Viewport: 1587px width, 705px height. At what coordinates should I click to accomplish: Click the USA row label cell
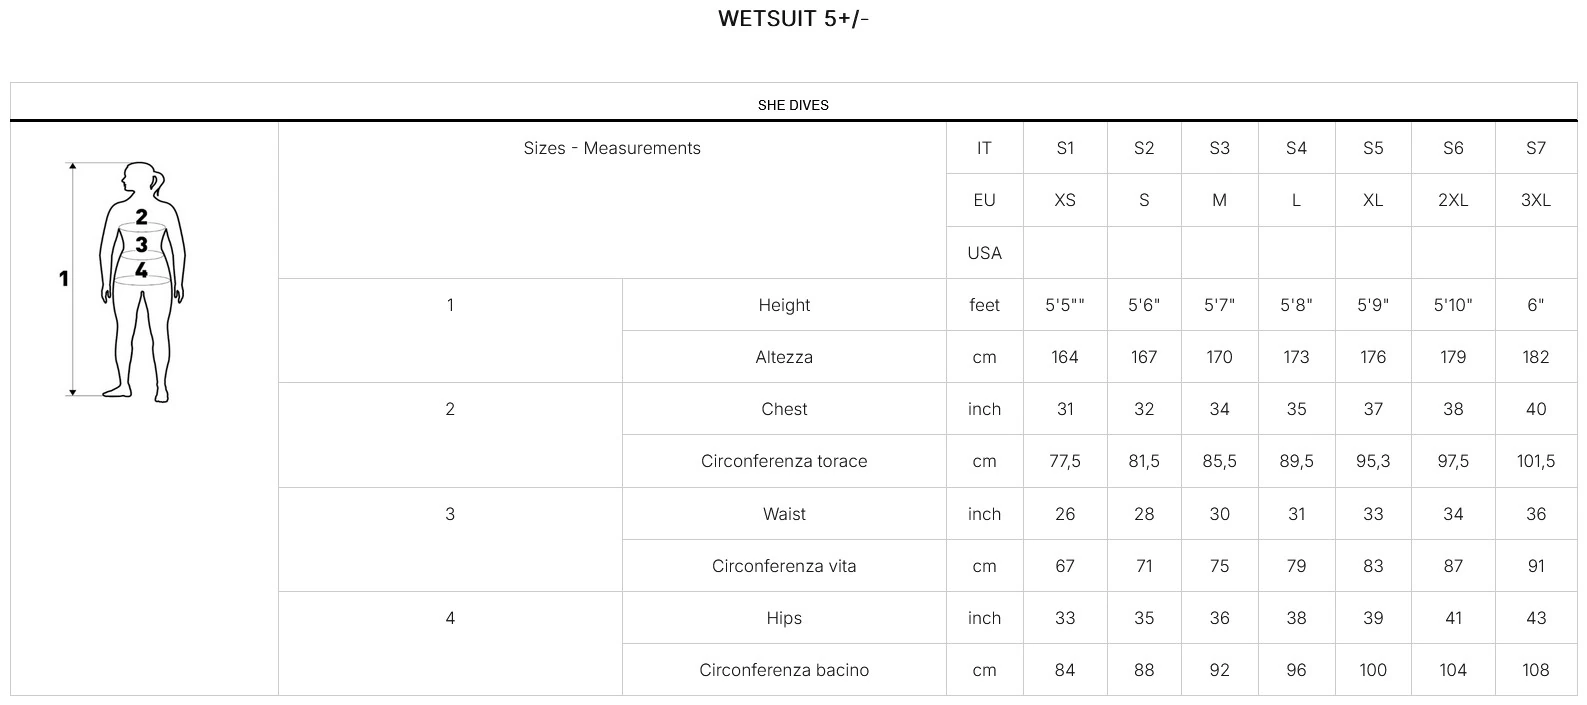pyautogui.click(x=984, y=253)
